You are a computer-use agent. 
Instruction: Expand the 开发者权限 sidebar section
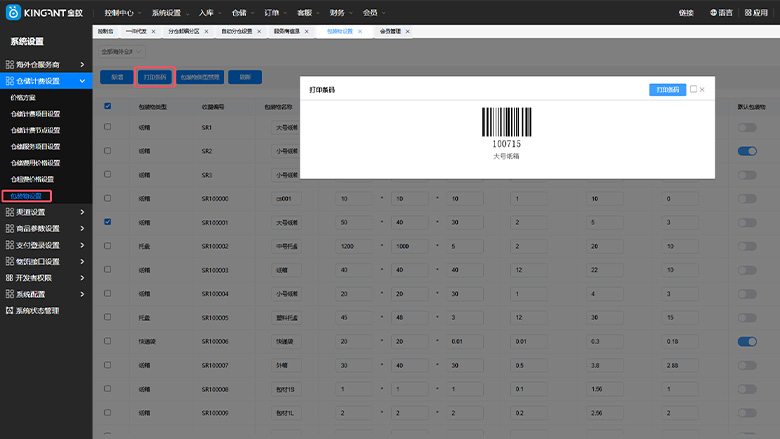point(82,278)
